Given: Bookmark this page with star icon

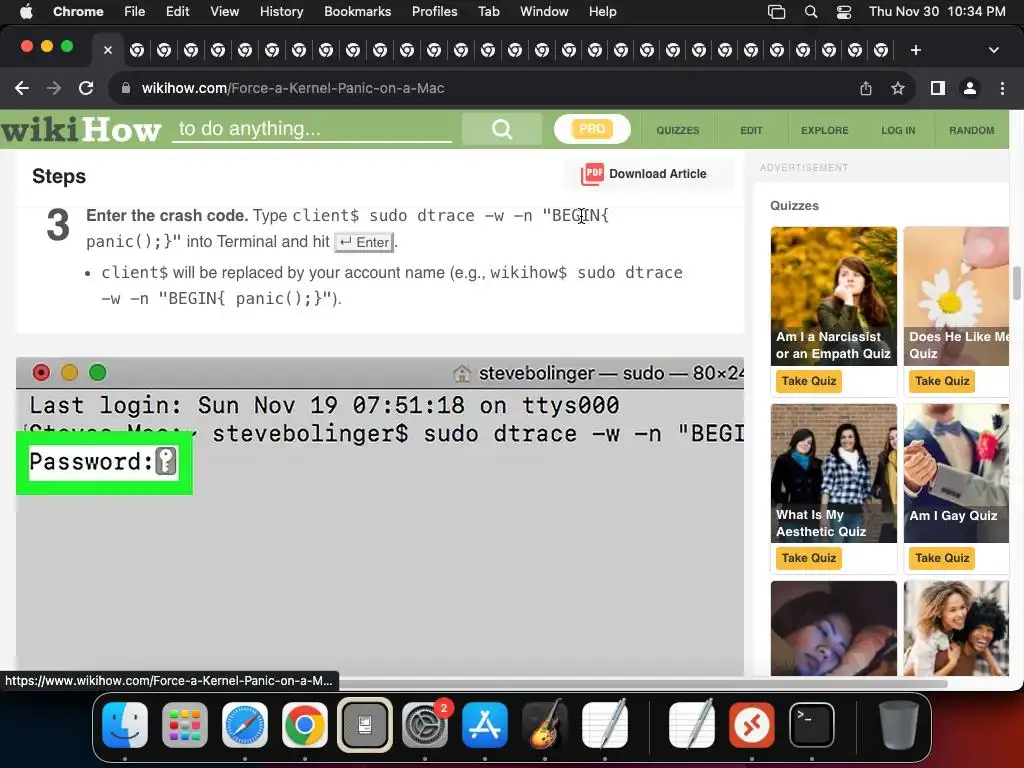Looking at the screenshot, I should click(898, 88).
